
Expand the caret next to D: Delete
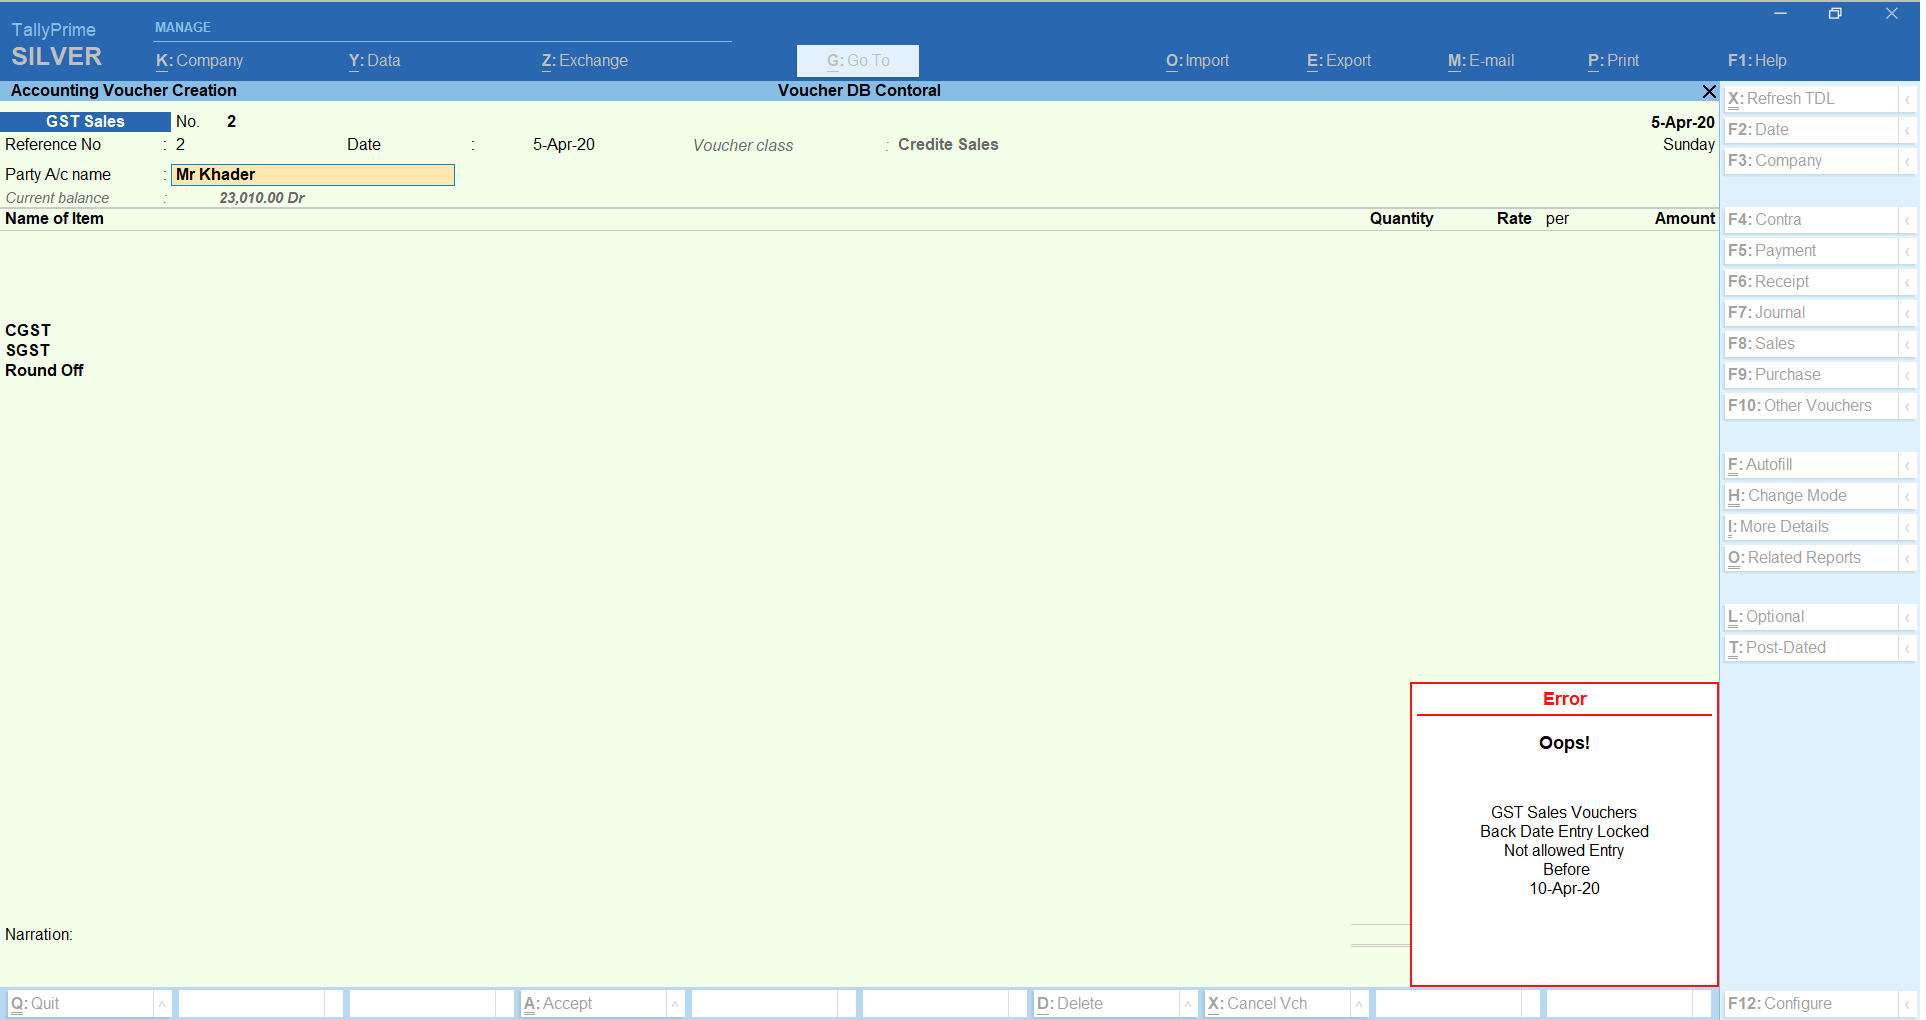(1188, 1004)
